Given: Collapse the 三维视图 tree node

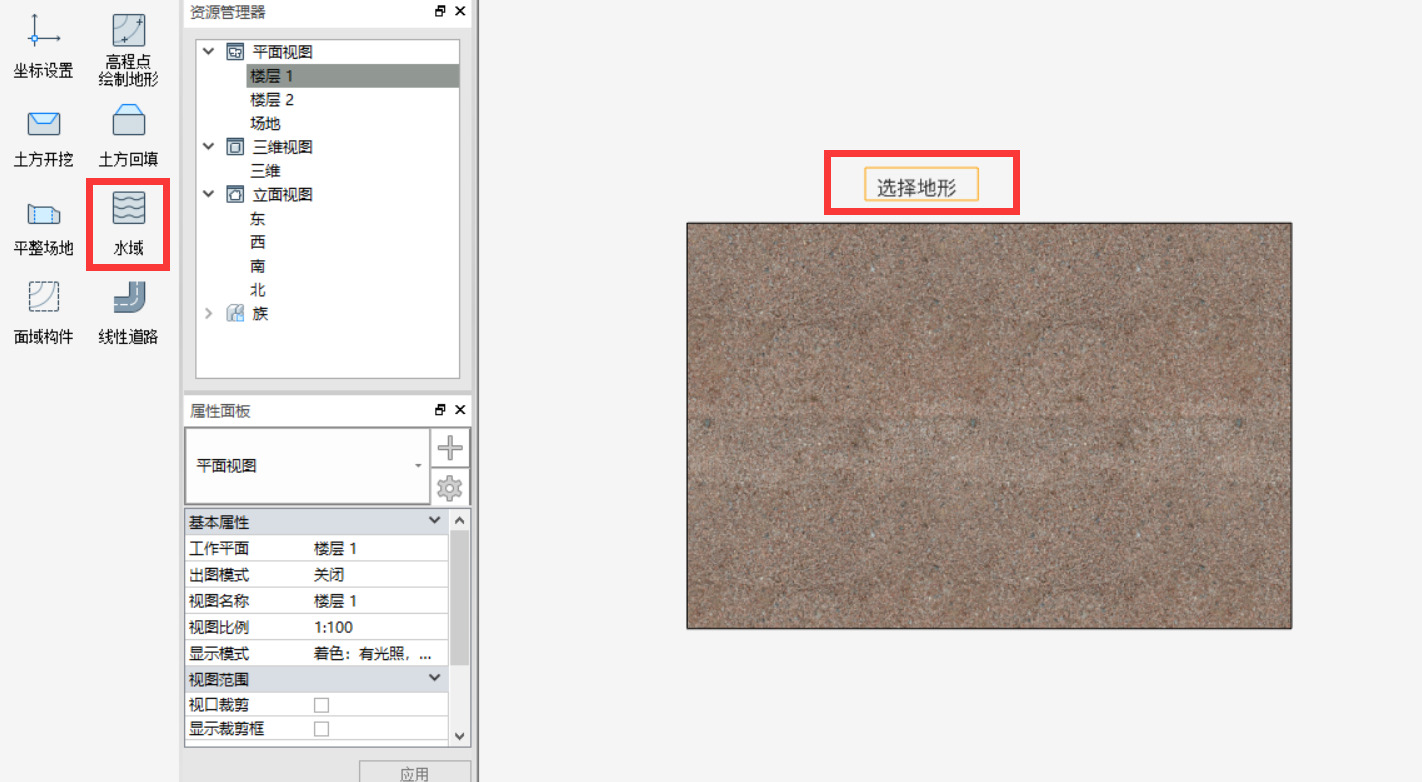Looking at the screenshot, I should (x=208, y=147).
